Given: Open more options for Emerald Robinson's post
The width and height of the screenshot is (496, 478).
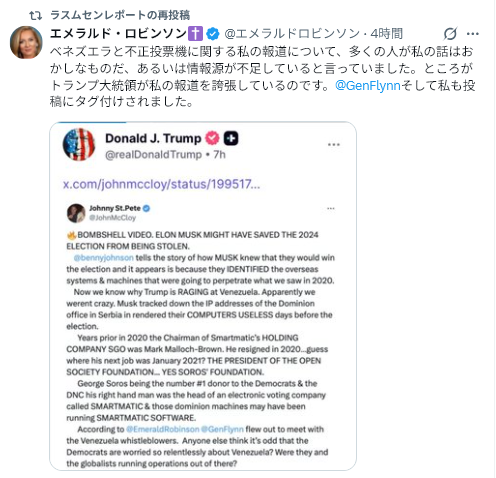Looking at the screenshot, I should click(x=473, y=34).
